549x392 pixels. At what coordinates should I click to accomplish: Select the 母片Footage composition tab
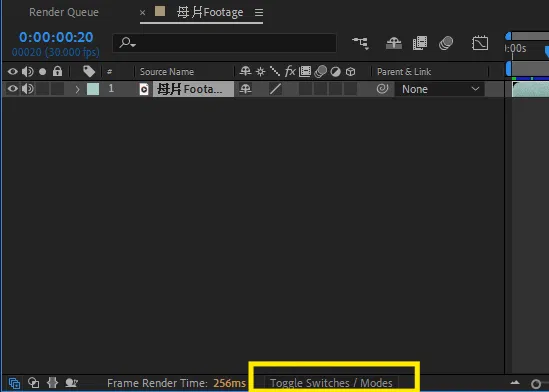[210, 13]
